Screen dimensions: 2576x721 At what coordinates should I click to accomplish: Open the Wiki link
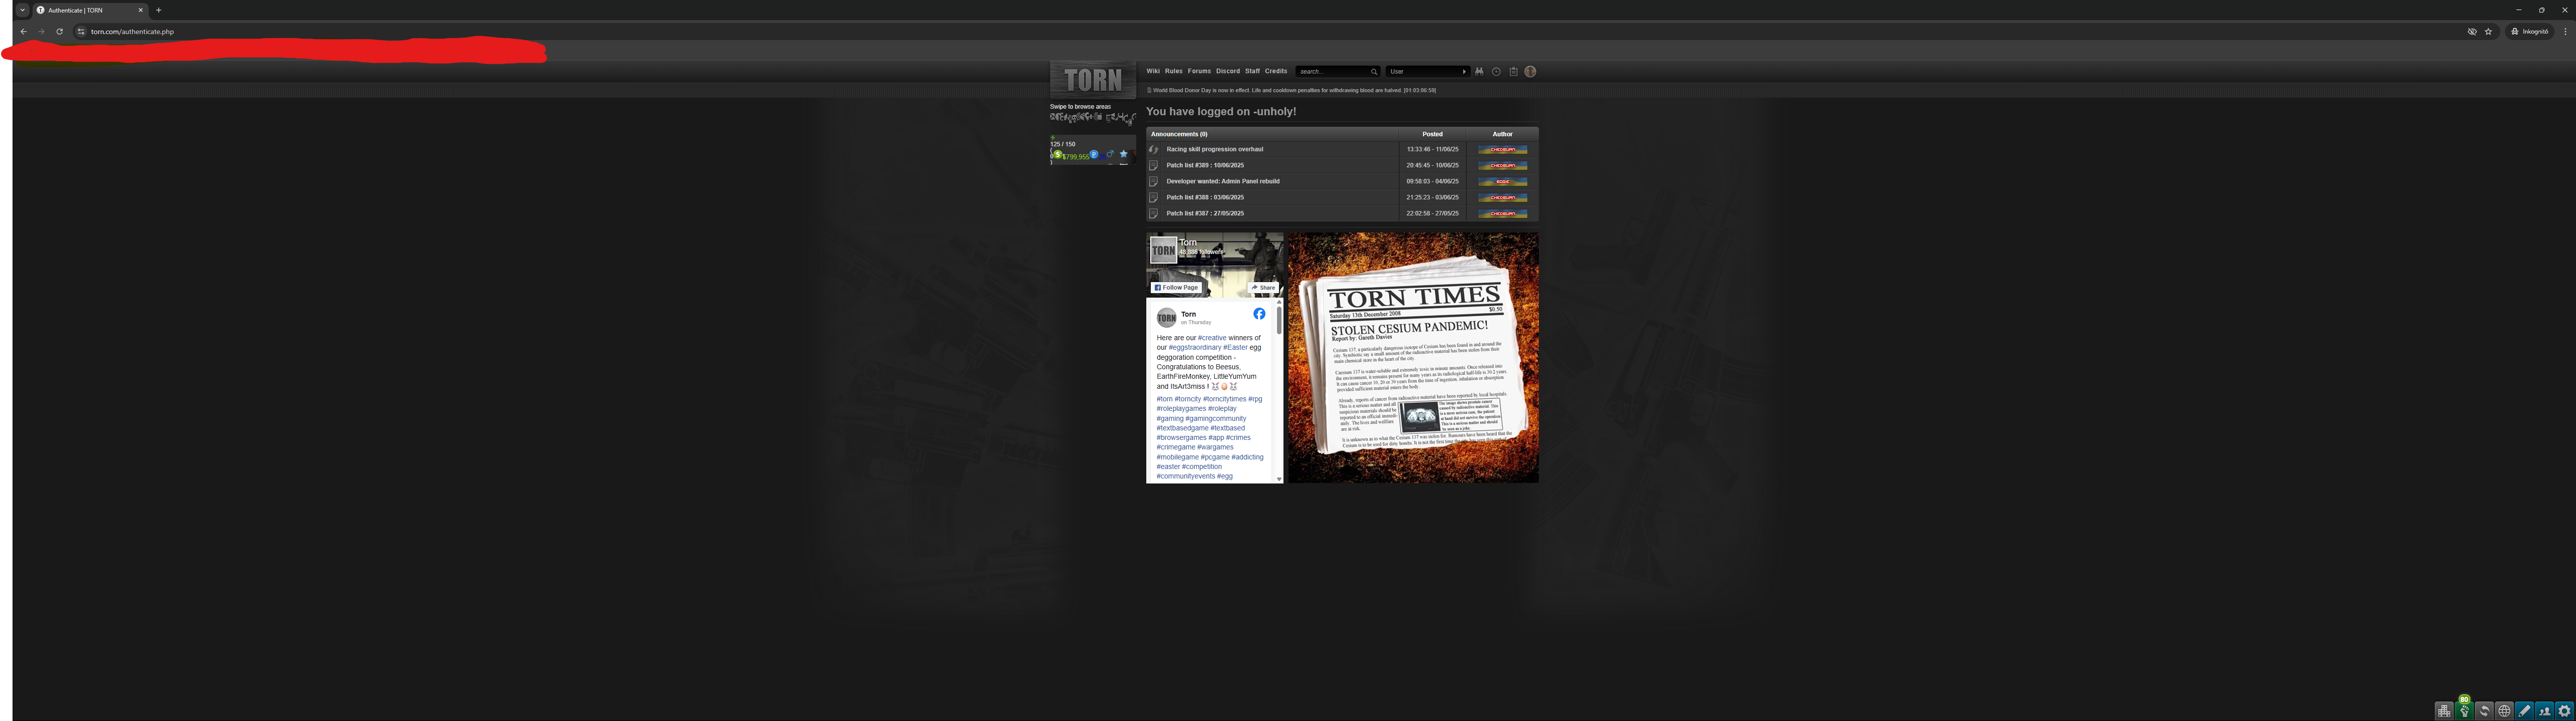coord(1153,71)
